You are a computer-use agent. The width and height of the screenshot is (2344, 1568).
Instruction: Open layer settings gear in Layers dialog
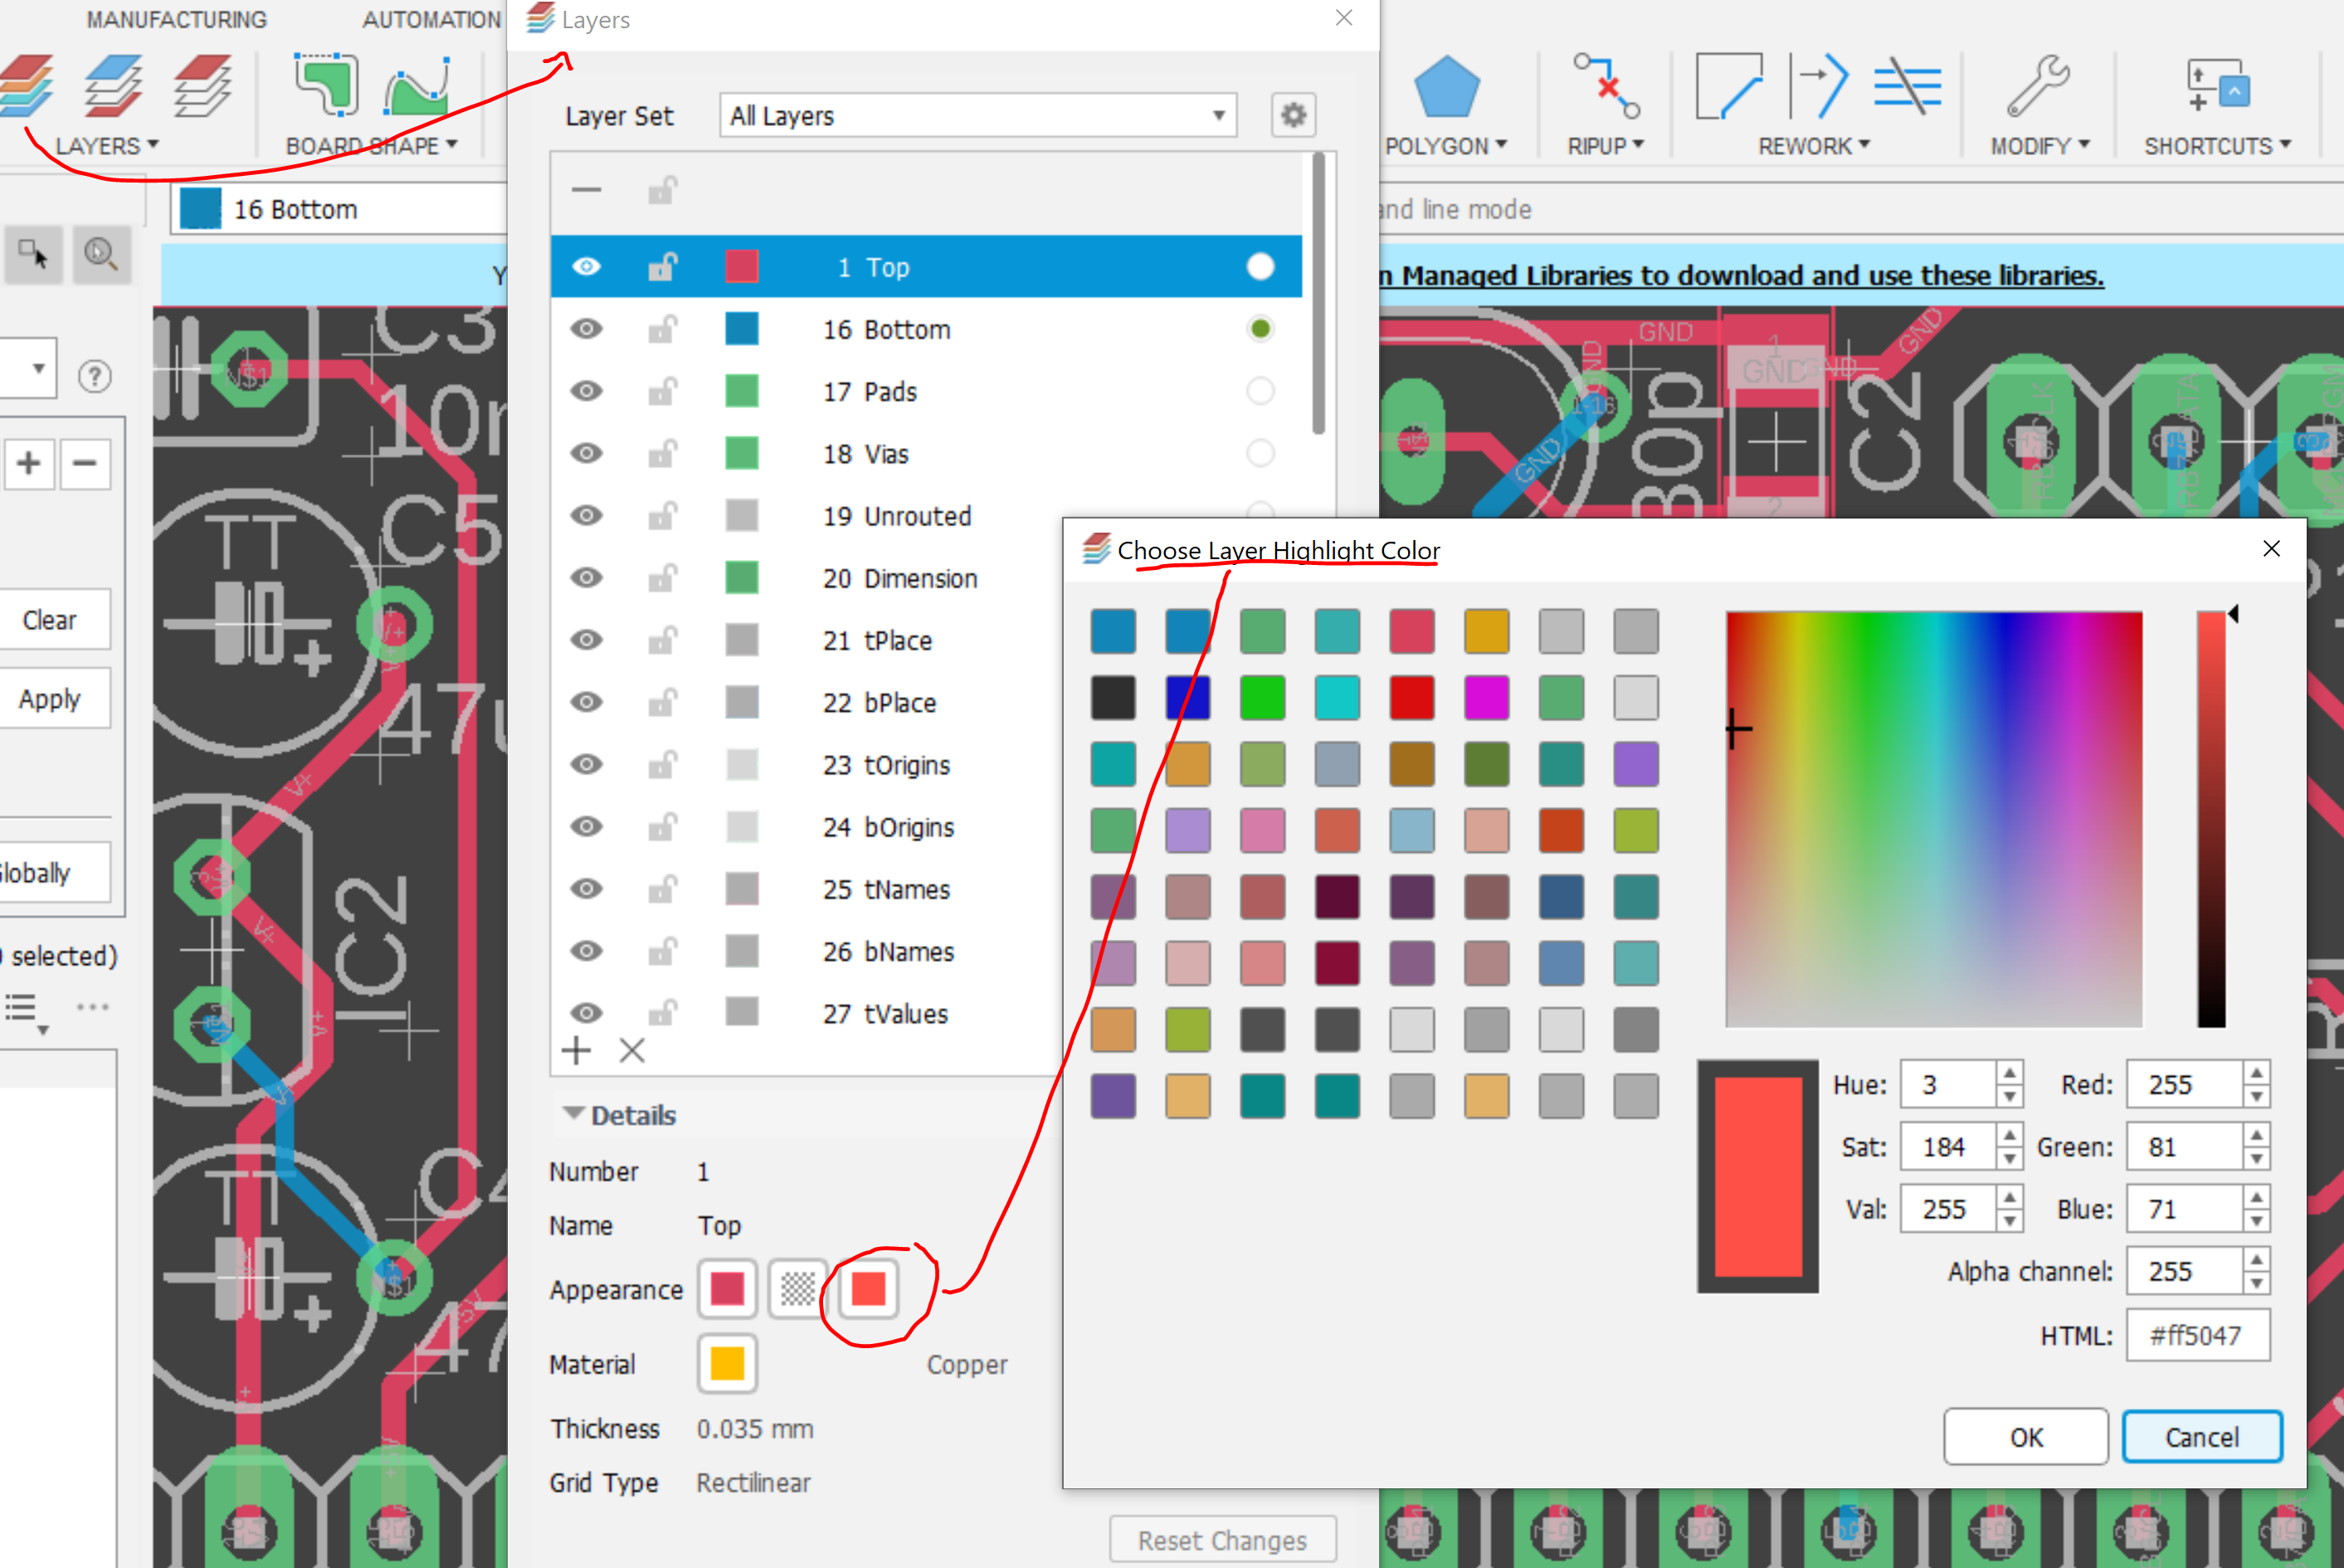click(1293, 115)
